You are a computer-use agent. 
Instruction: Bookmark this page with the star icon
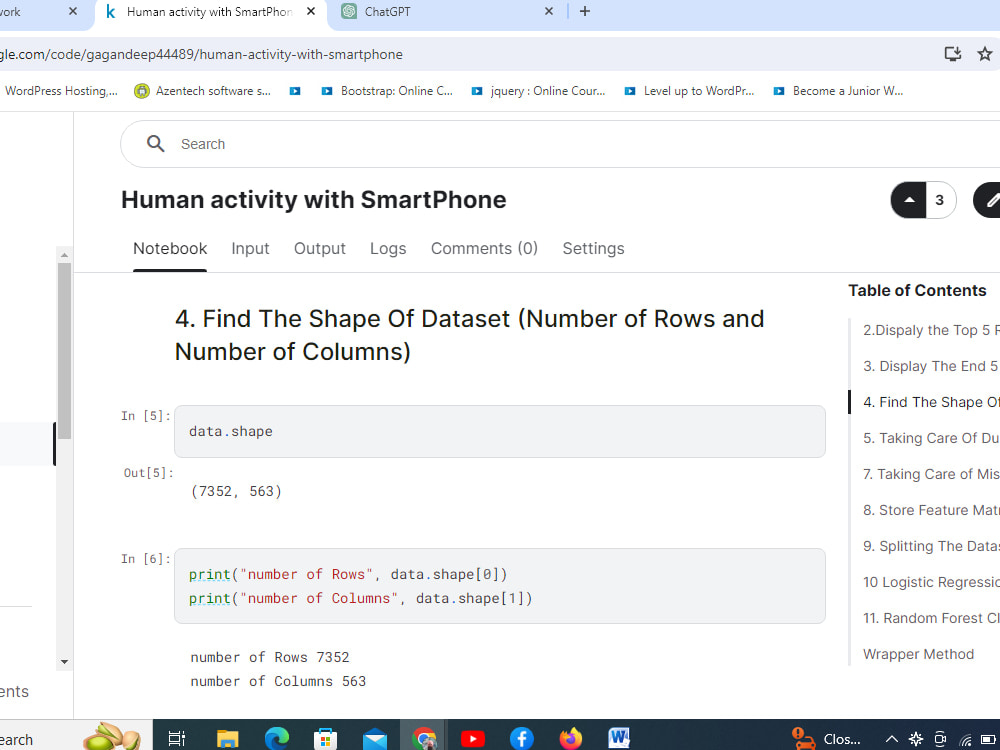coord(985,54)
